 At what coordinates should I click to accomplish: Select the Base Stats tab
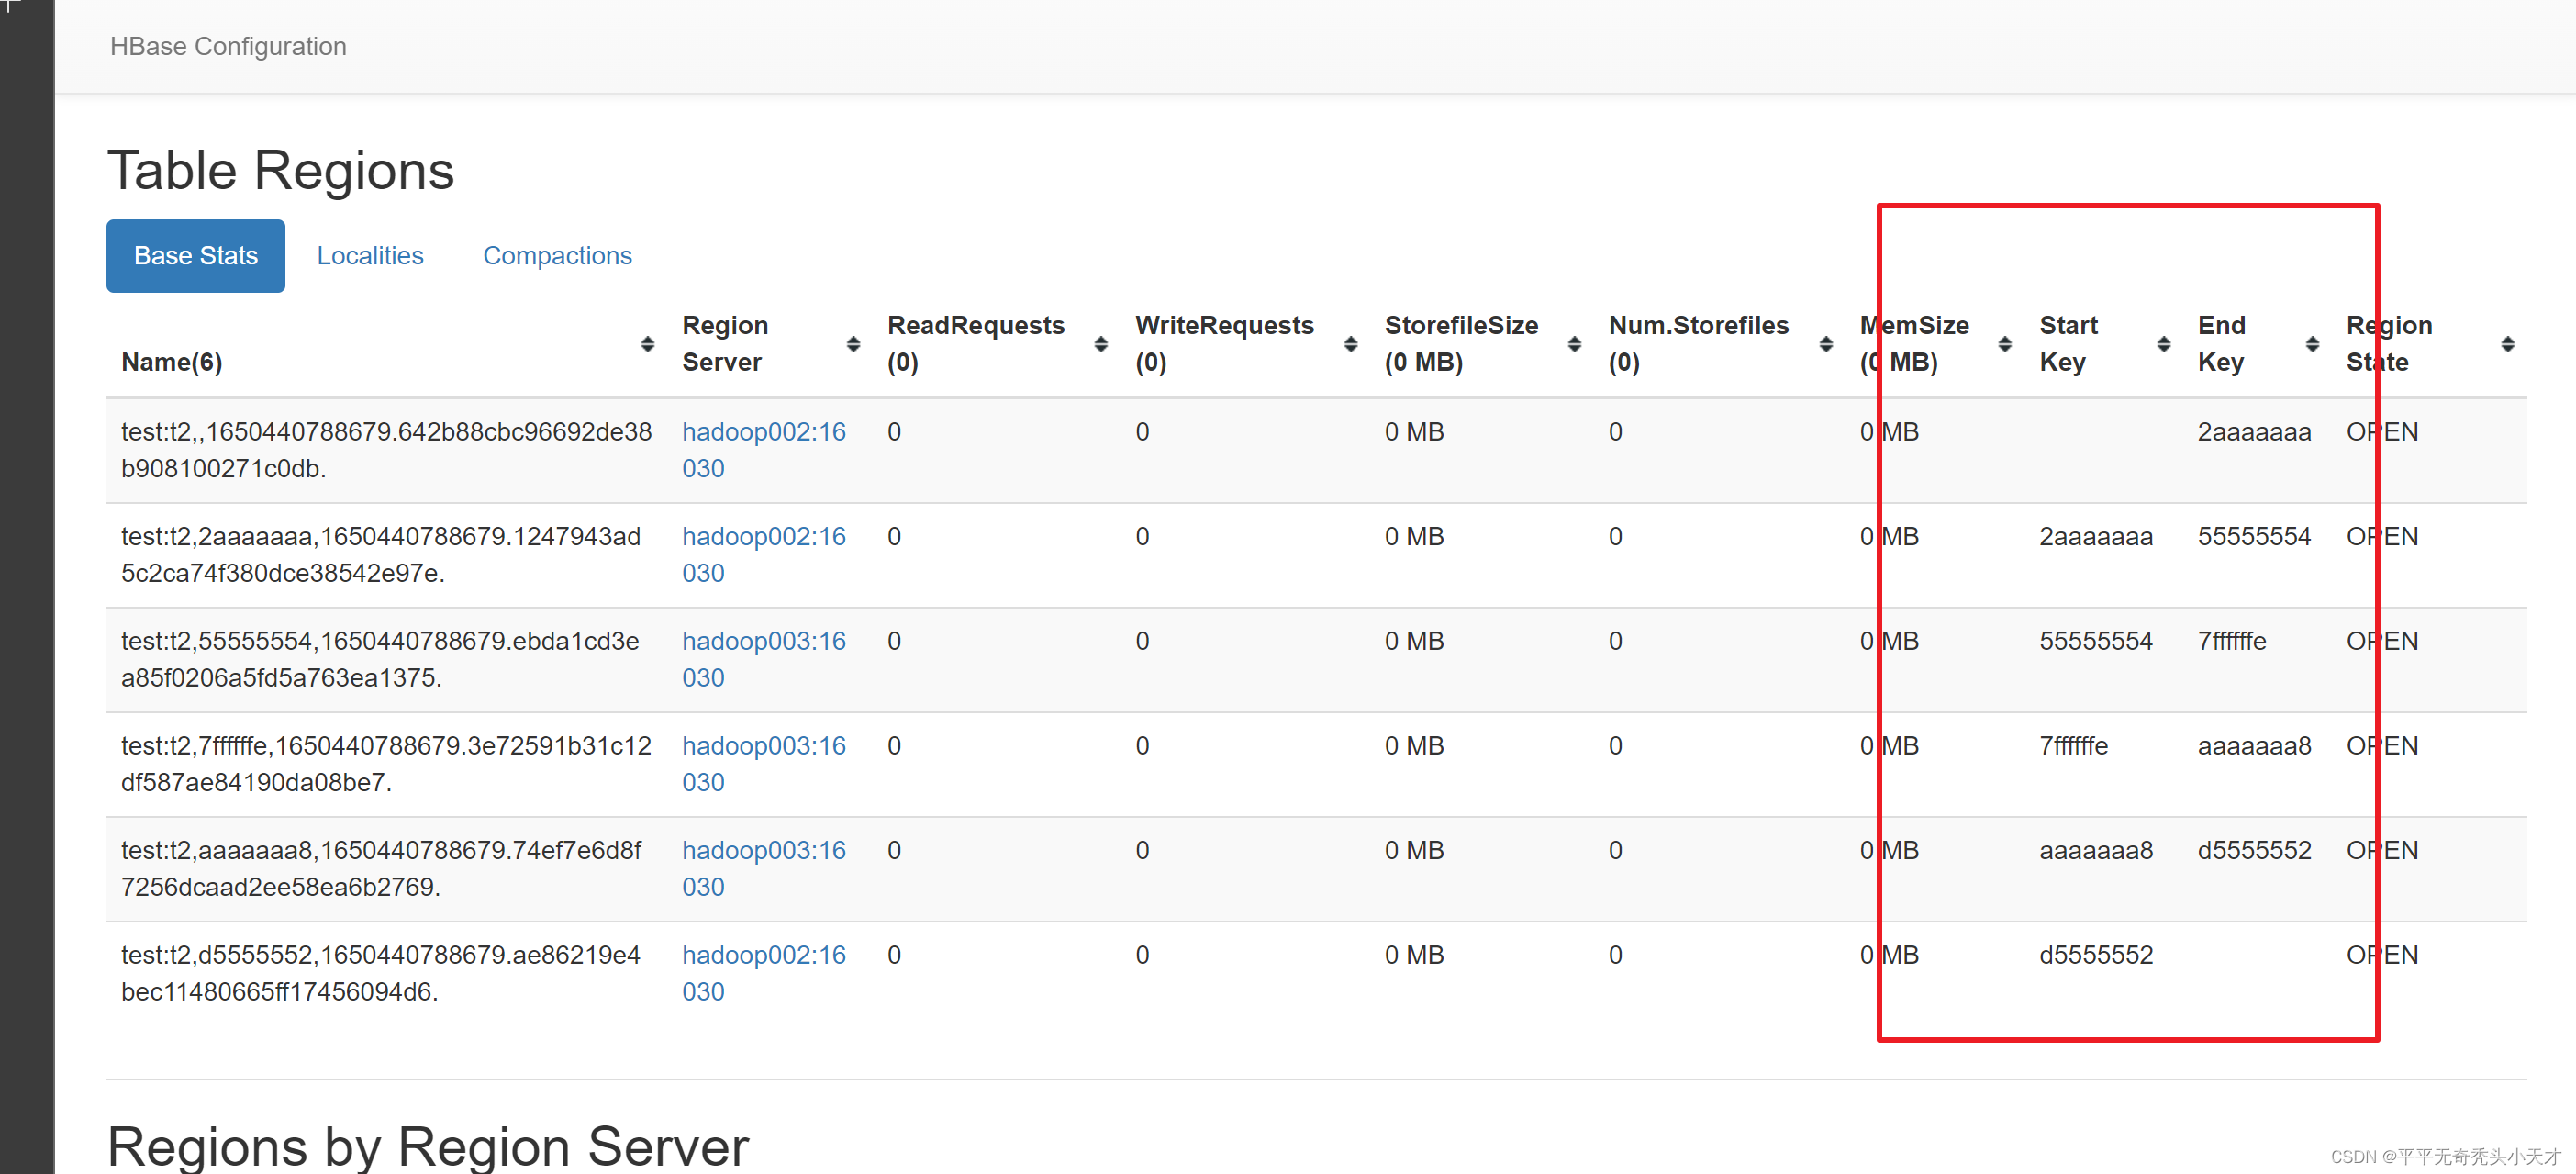[196, 256]
